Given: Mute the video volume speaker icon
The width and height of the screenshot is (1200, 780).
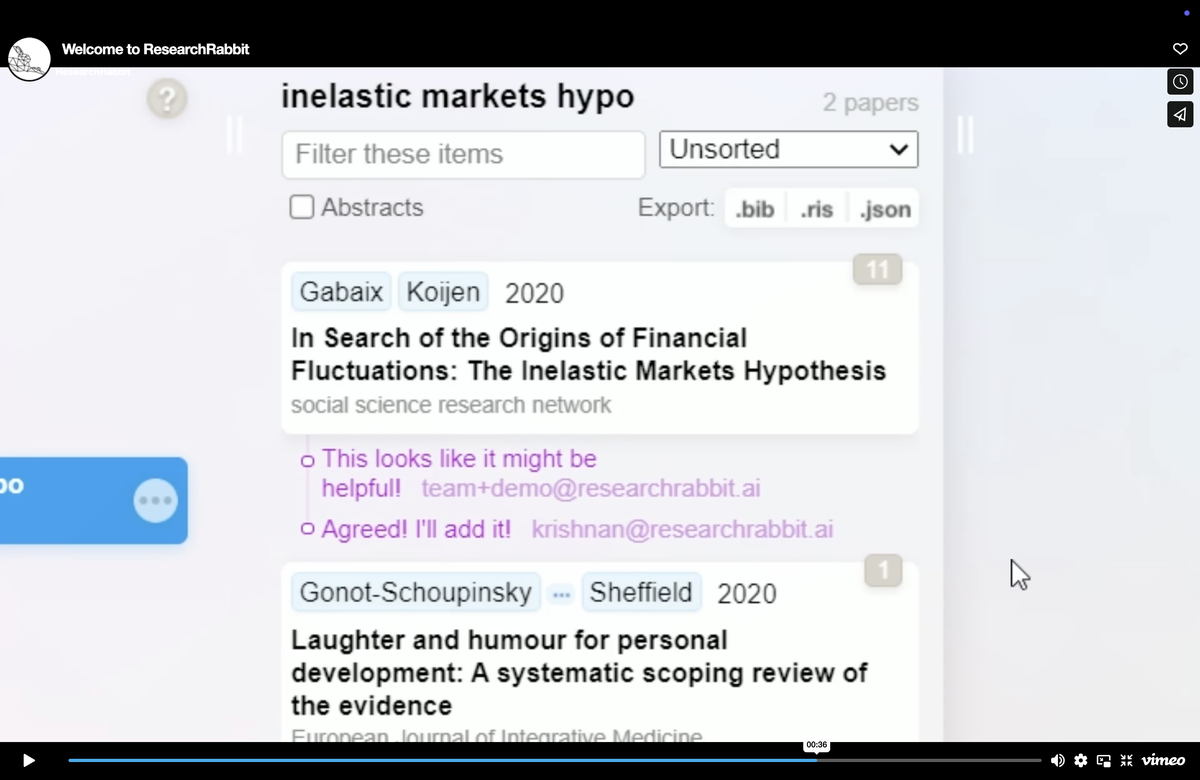Looking at the screenshot, I should click(x=1058, y=761).
